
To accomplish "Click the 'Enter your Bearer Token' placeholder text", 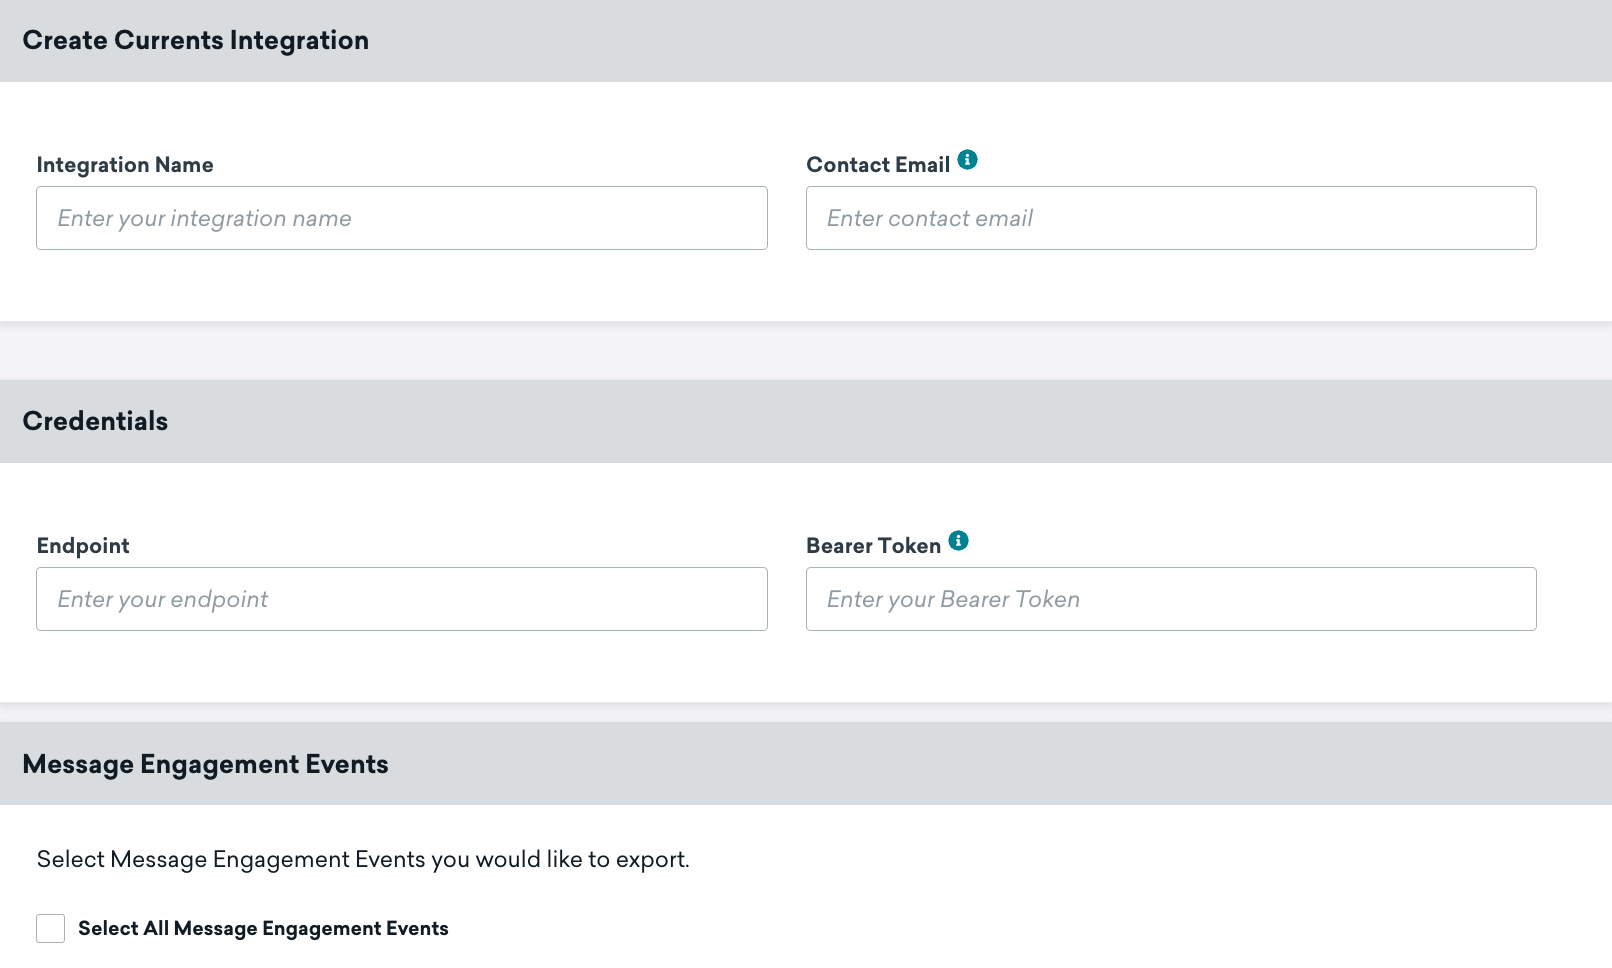I will (x=953, y=599).
